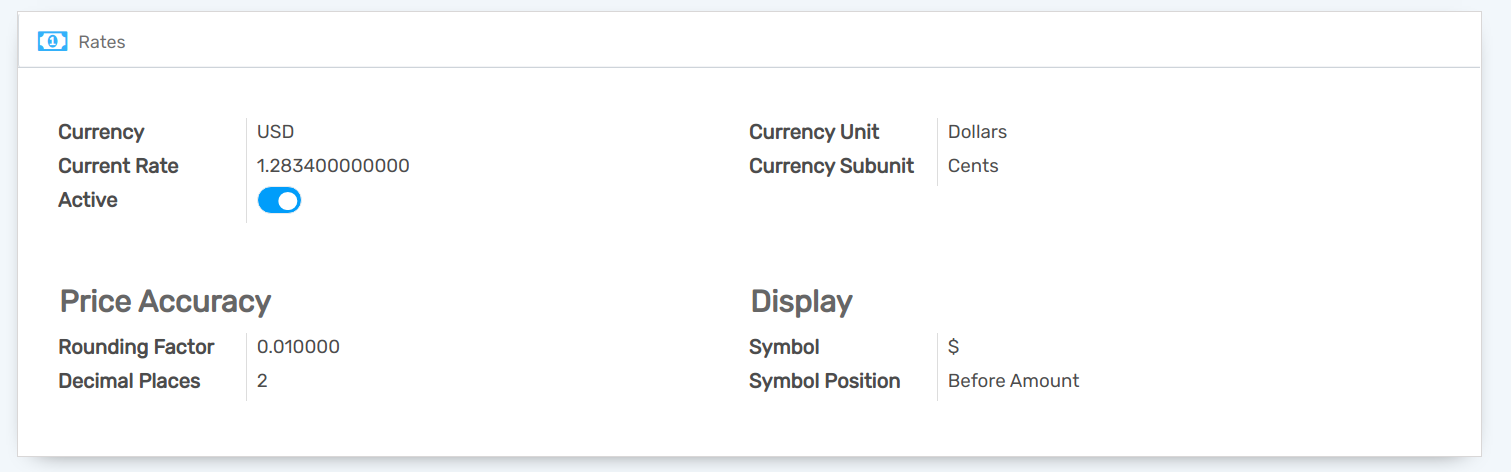Click the $ symbol field value
This screenshot has height=472, width=1511.
click(x=954, y=347)
